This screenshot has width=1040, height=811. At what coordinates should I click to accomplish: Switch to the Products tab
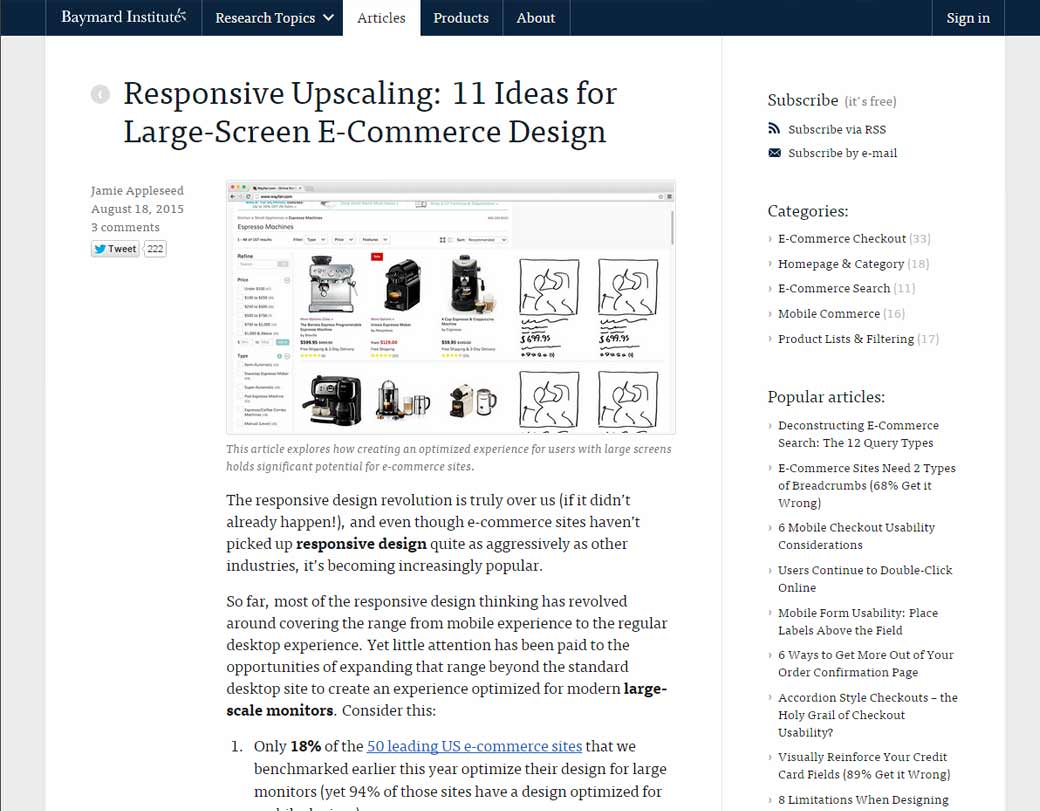click(x=460, y=17)
